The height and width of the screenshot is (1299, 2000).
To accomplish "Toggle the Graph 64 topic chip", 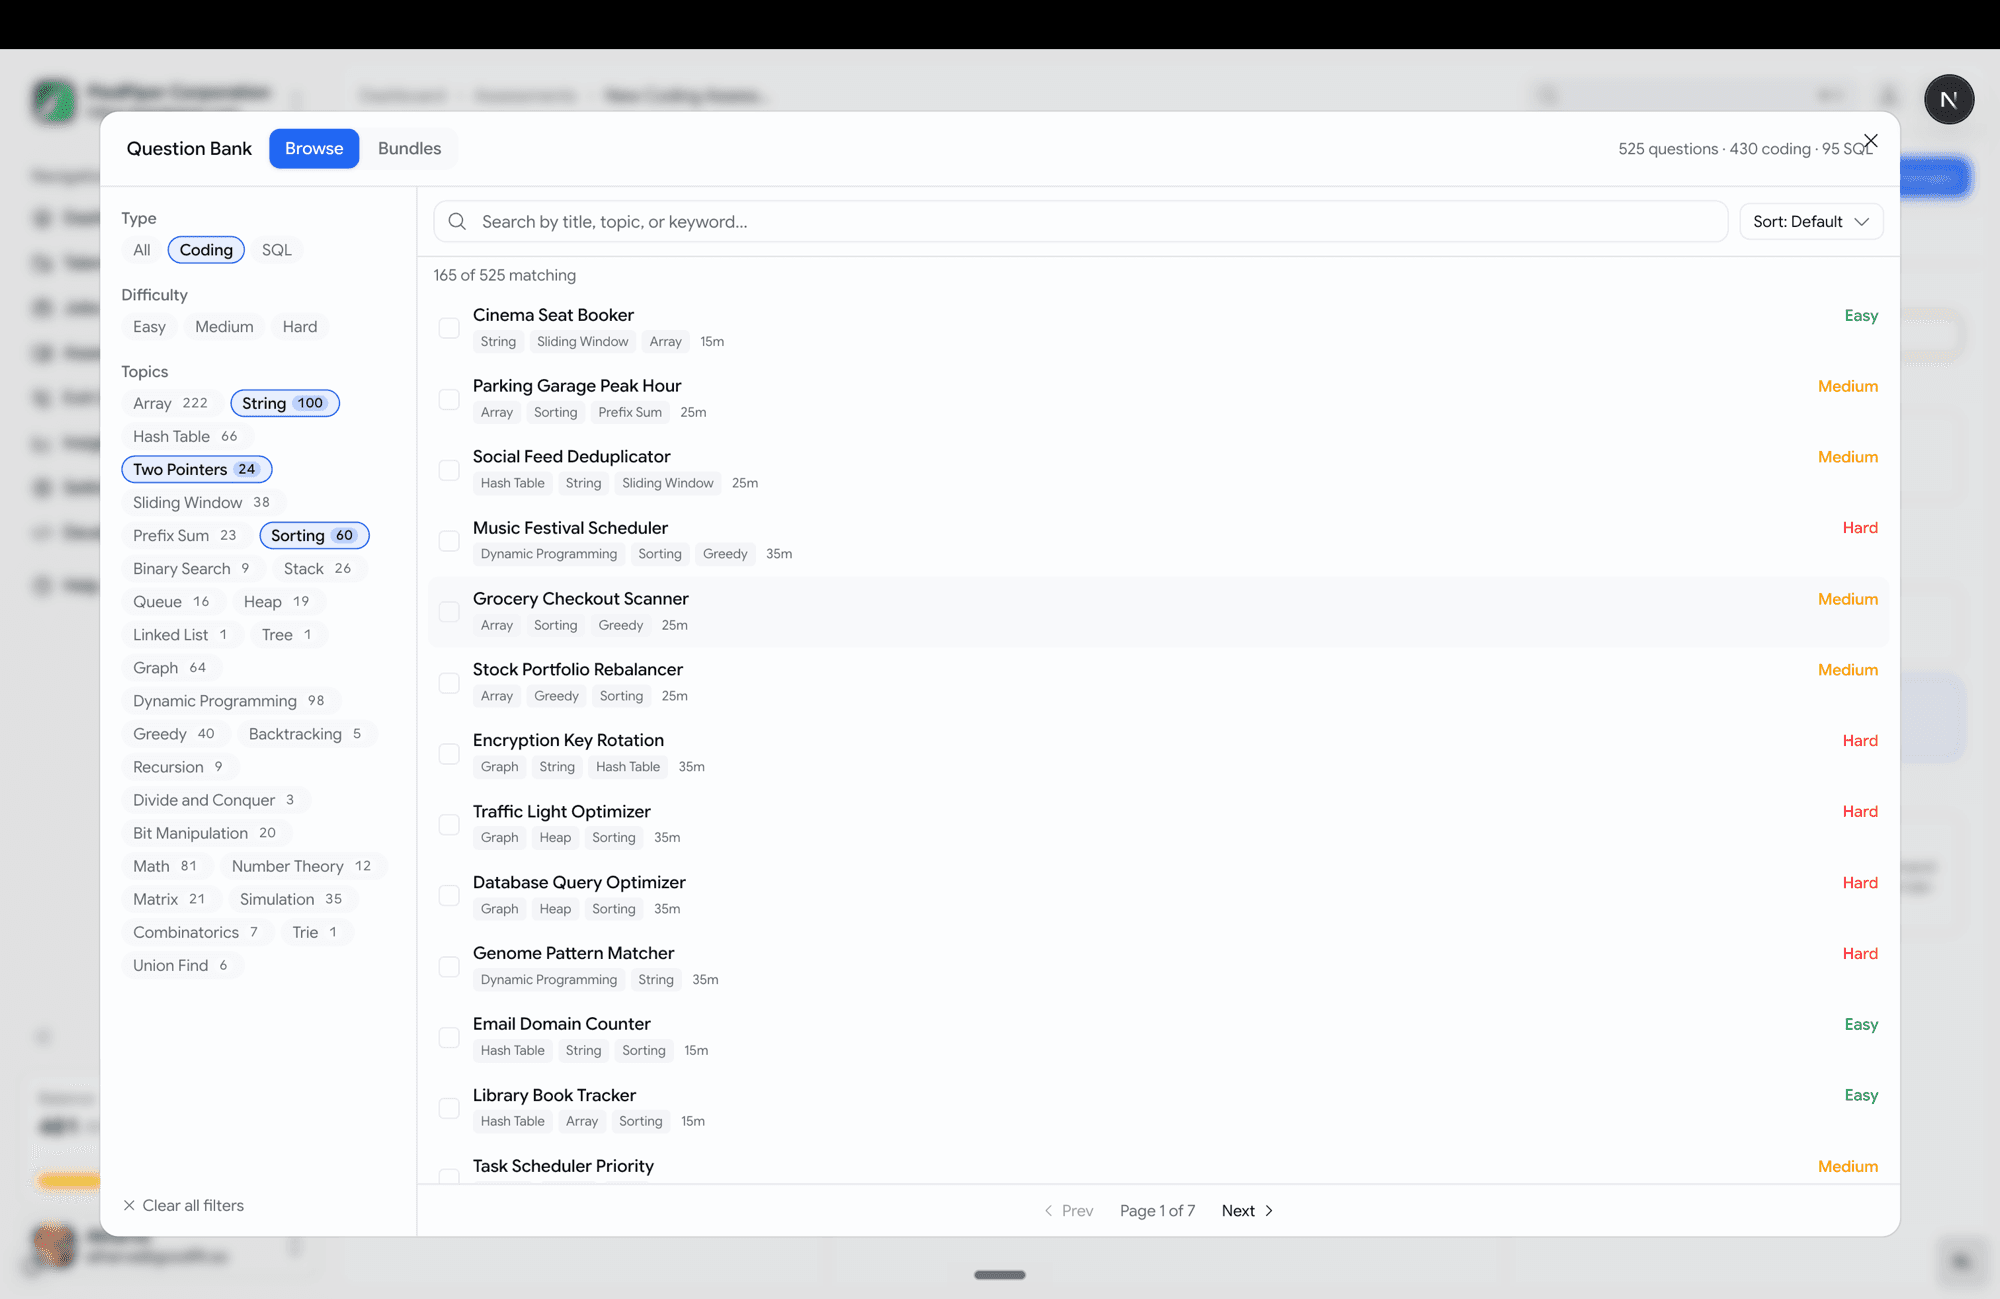I will 170,667.
